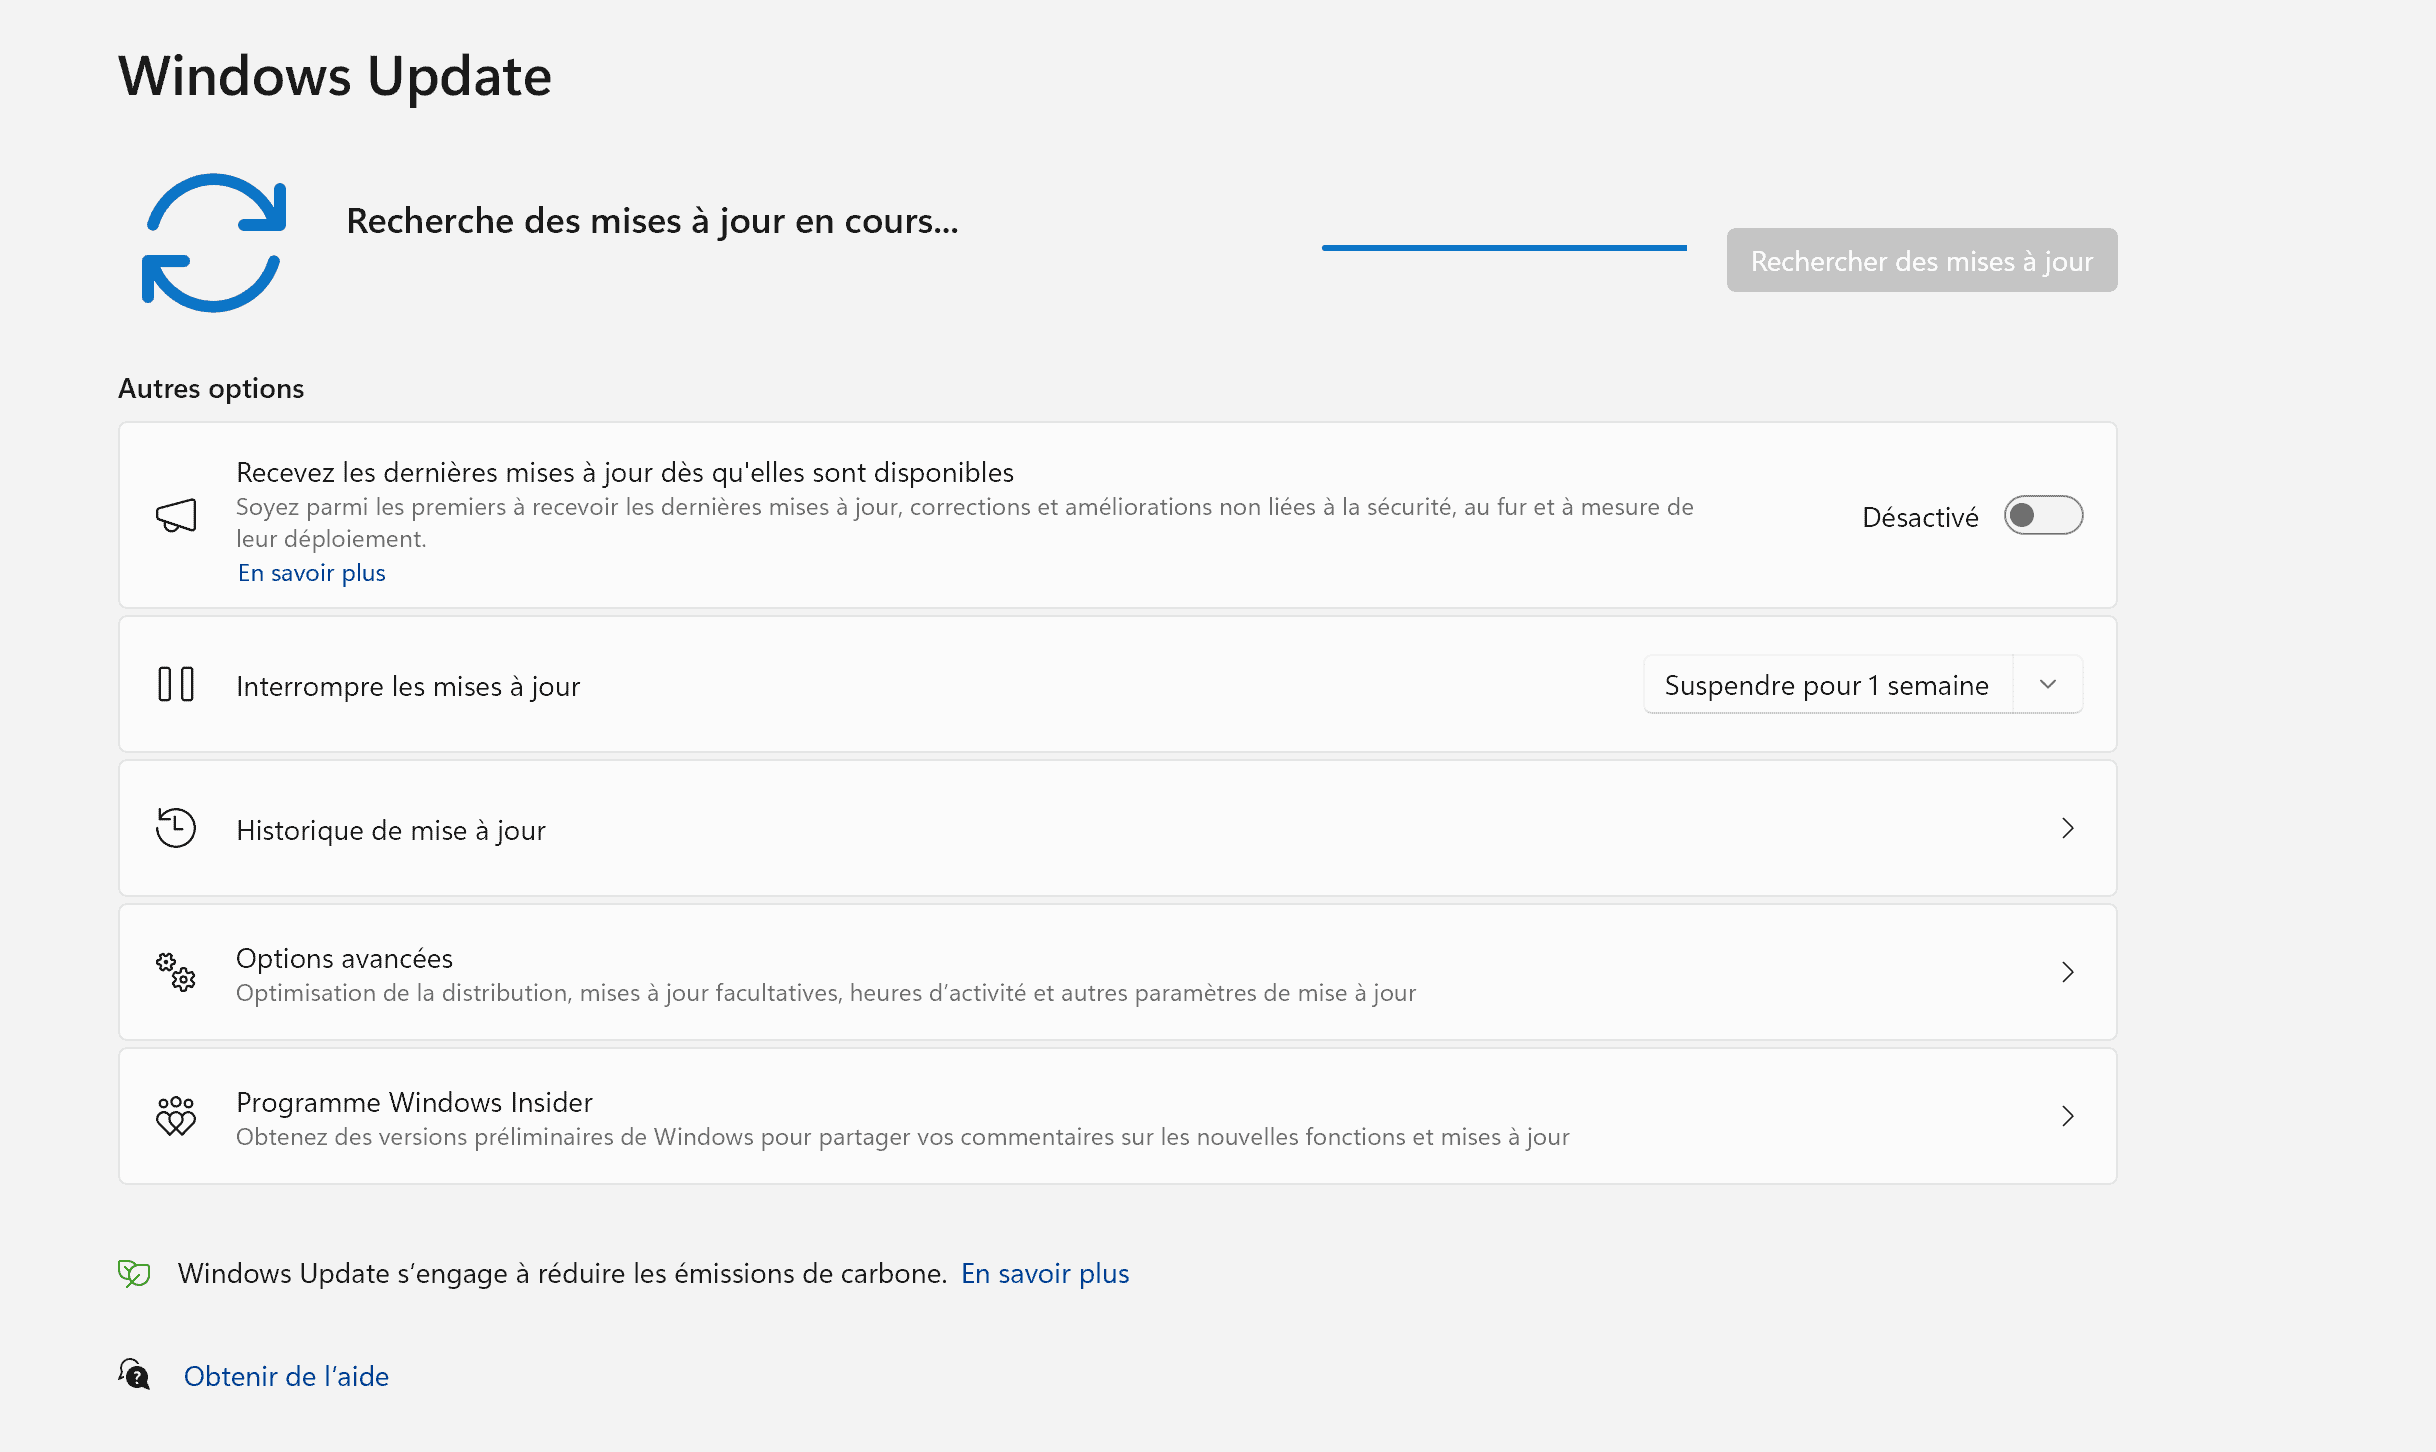The width and height of the screenshot is (2436, 1452).
Task: Open the Obtenir de l'aide link
Action: pyautogui.click(x=286, y=1376)
